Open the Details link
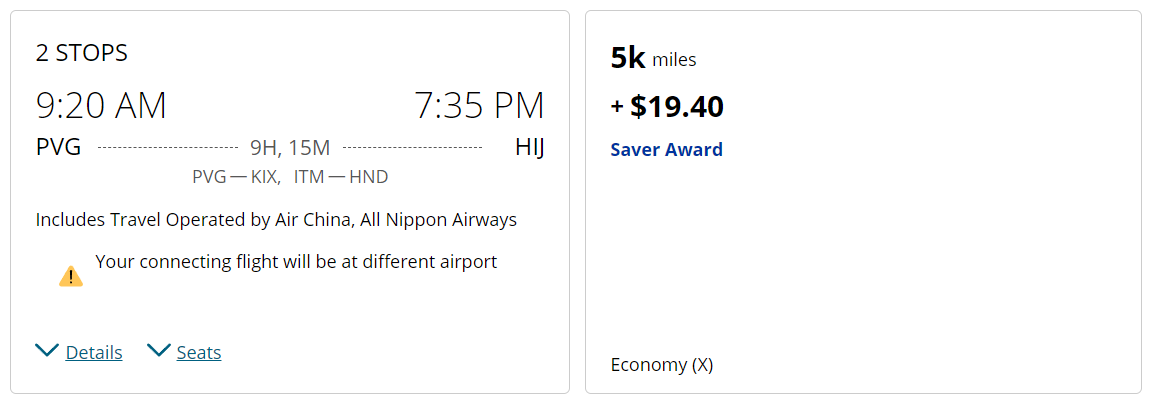This screenshot has width=1155, height=403. [94, 353]
